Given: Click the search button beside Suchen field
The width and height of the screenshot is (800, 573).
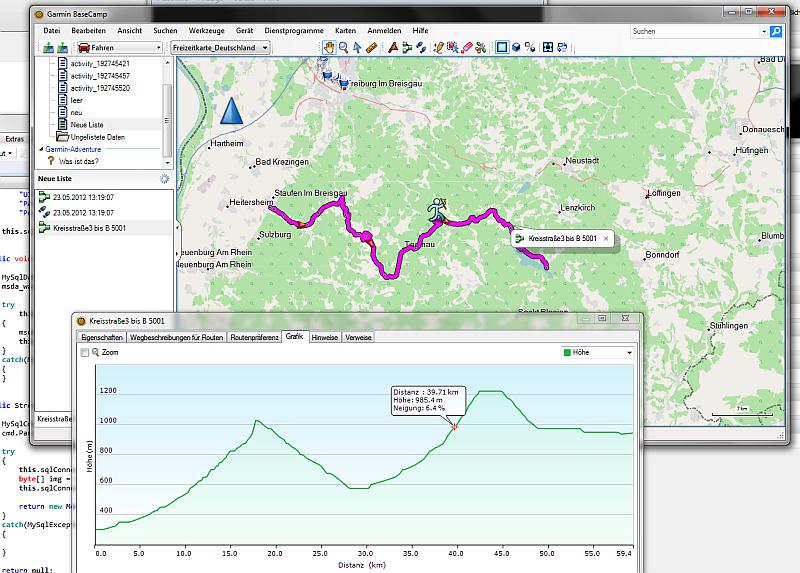Looking at the screenshot, I should (776, 32).
